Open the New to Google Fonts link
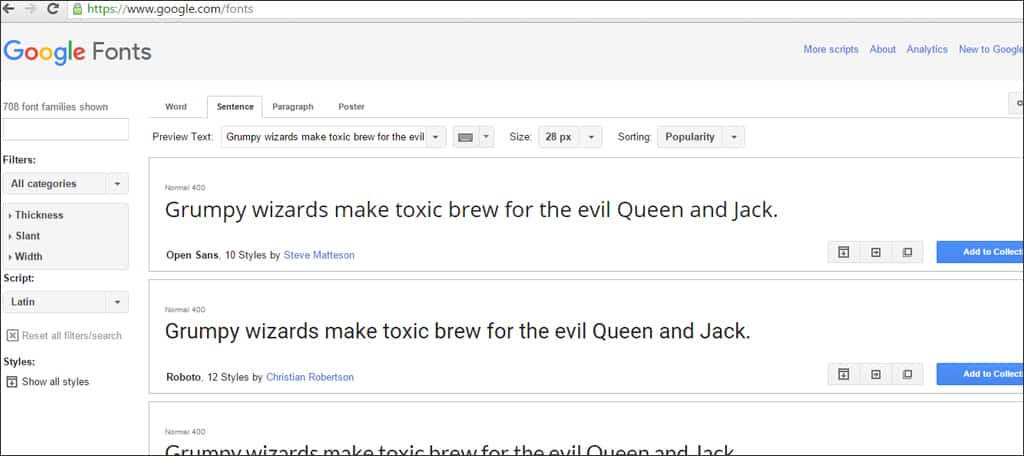Image resolution: width=1024 pixels, height=456 pixels. (x=991, y=49)
